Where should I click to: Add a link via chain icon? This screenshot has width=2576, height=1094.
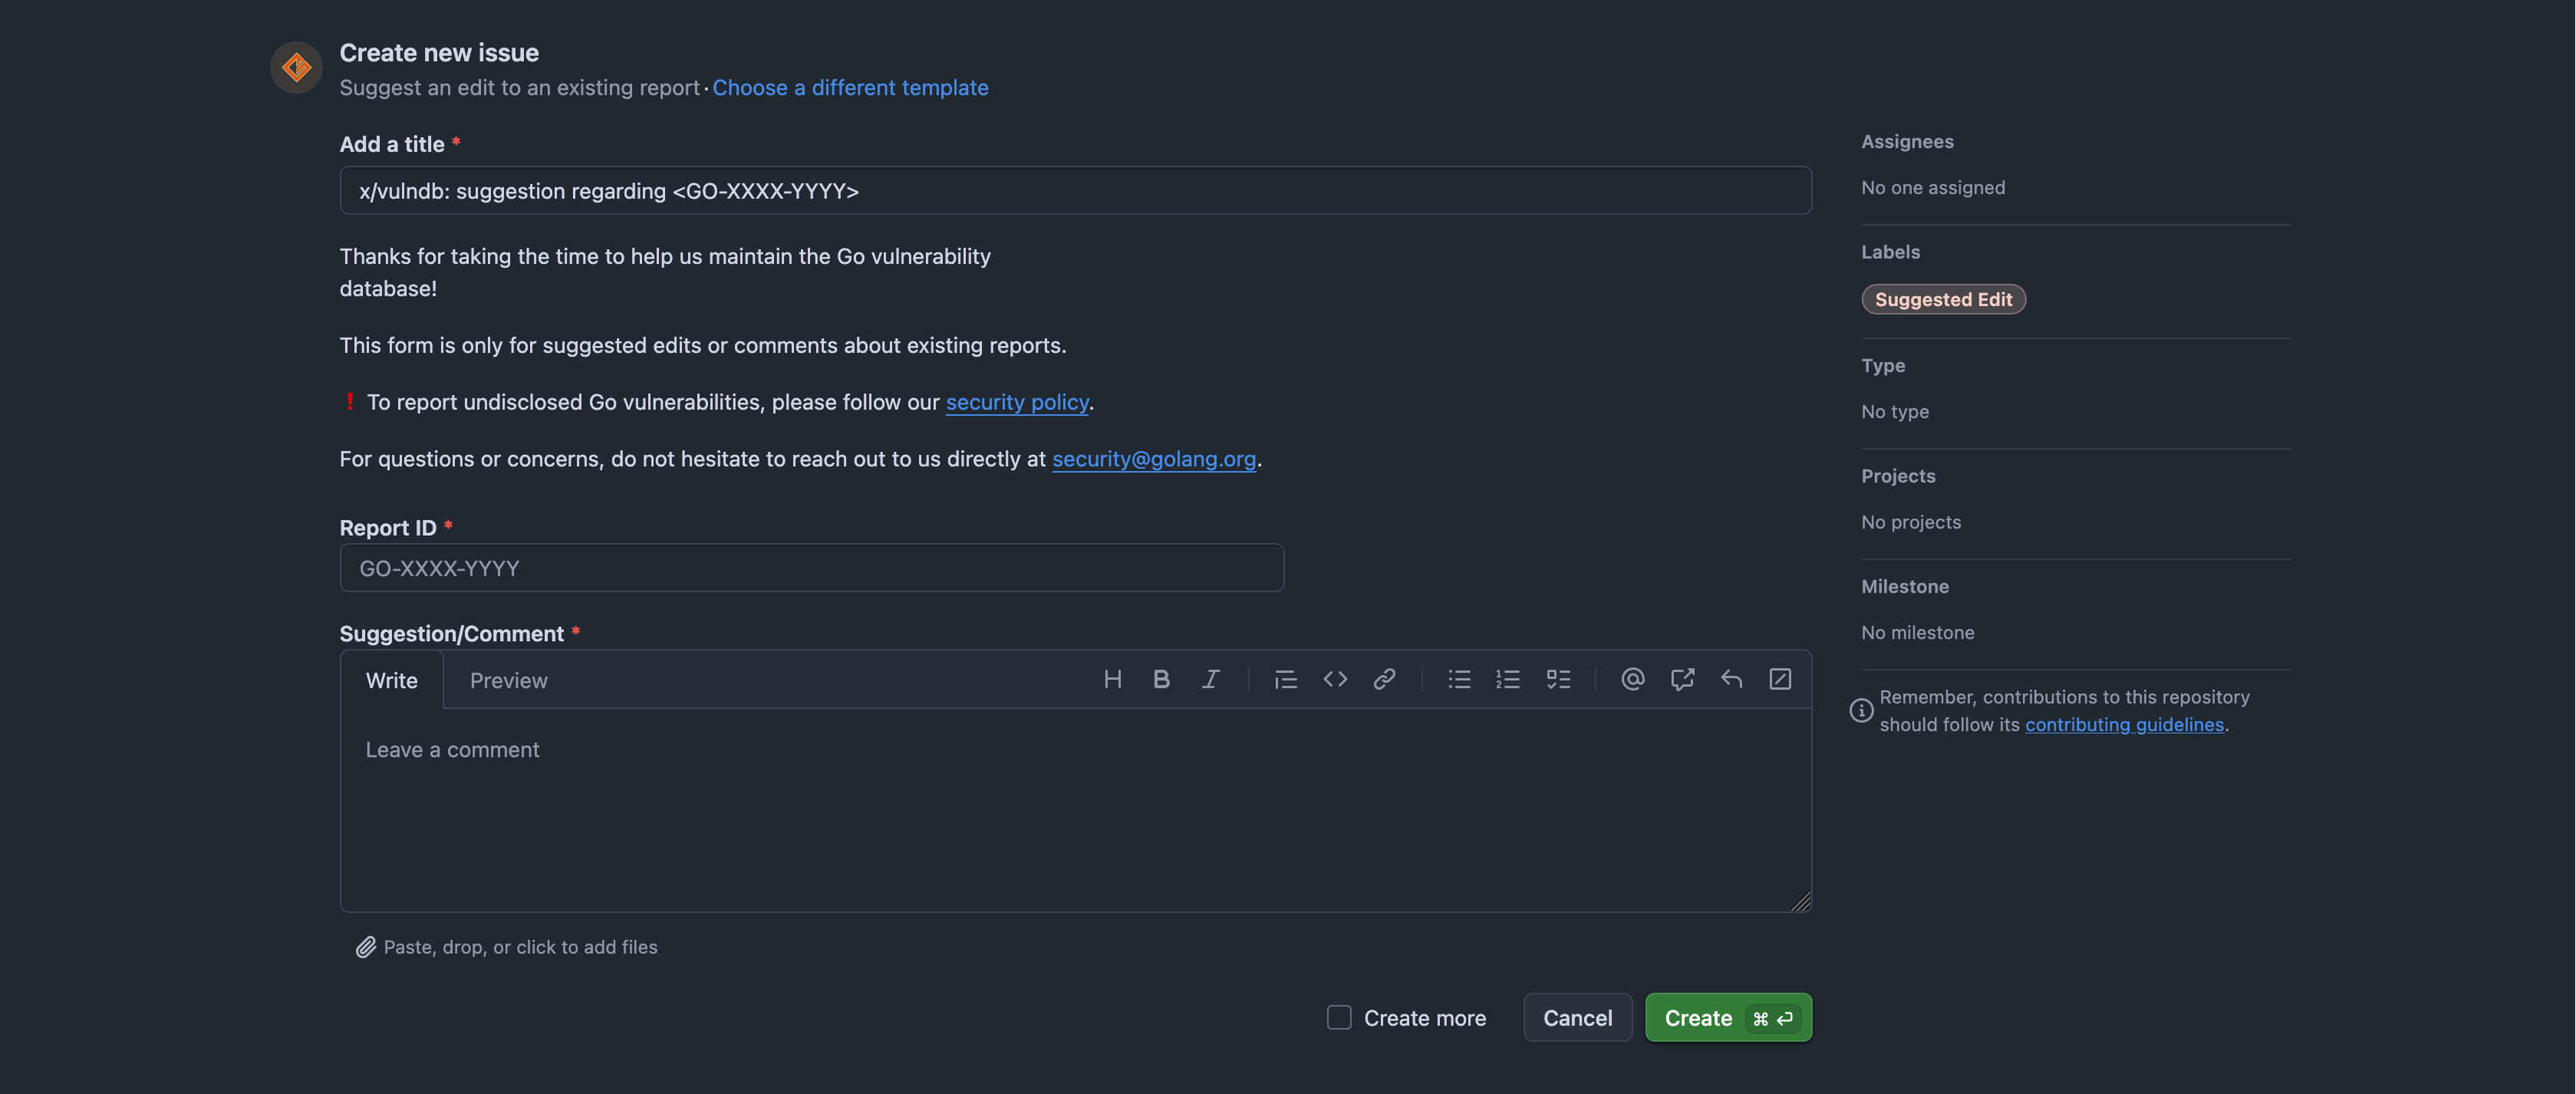click(1384, 679)
